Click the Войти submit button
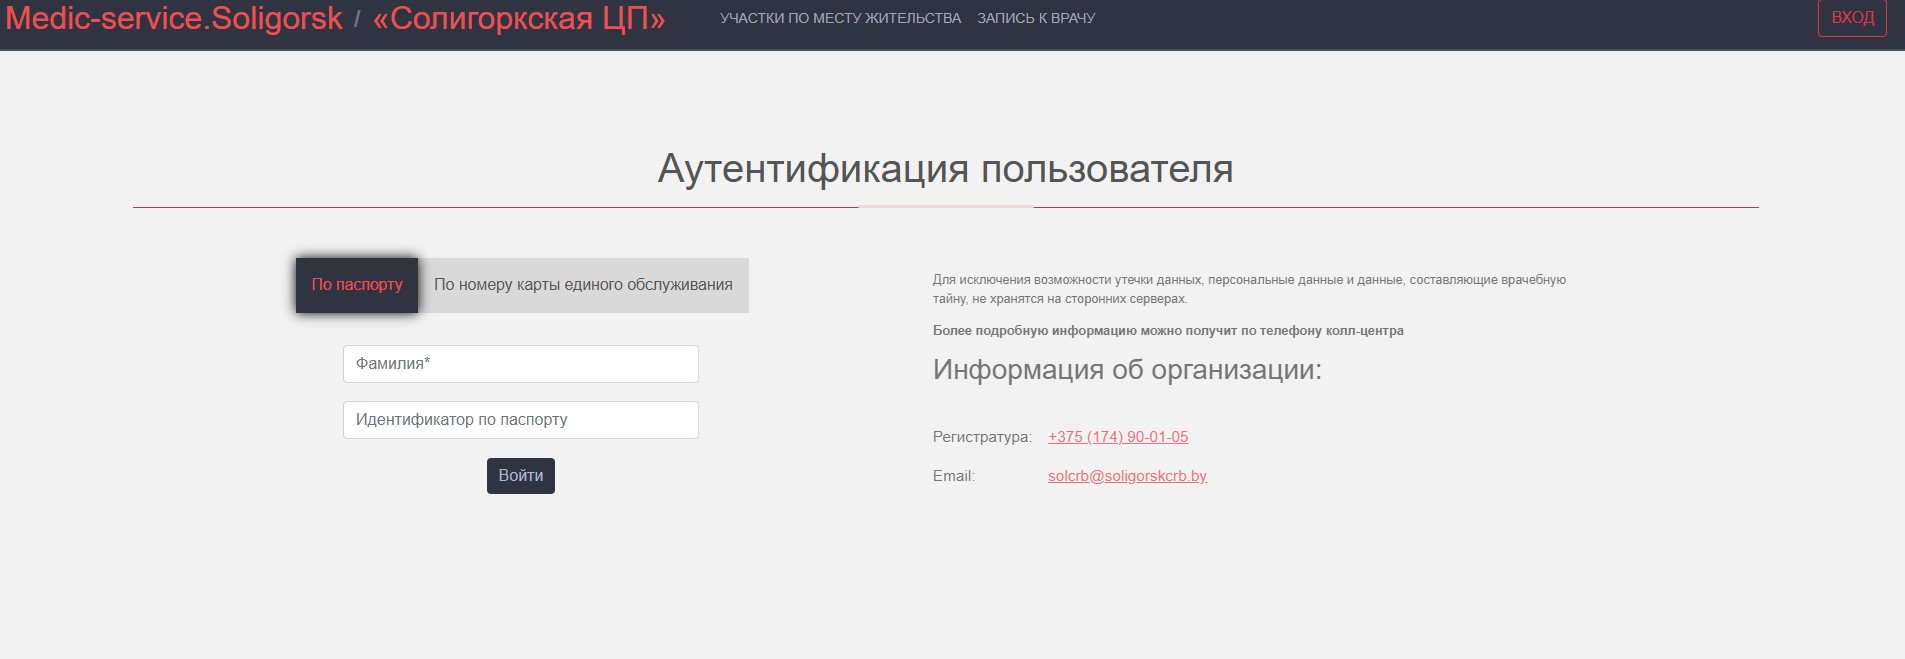 tap(521, 476)
